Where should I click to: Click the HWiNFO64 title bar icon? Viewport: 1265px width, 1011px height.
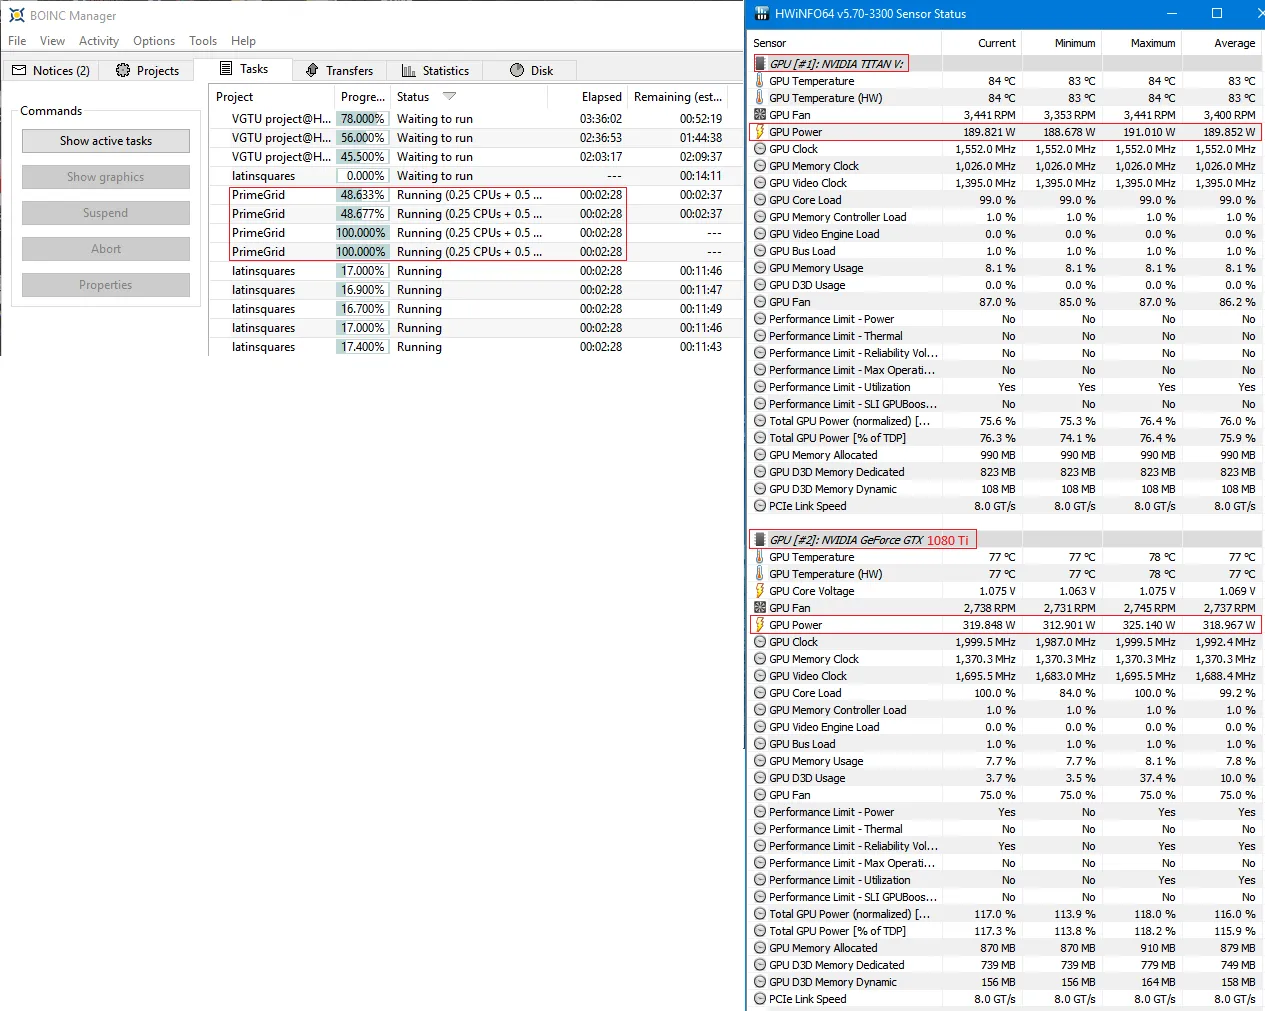click(762, 14)
